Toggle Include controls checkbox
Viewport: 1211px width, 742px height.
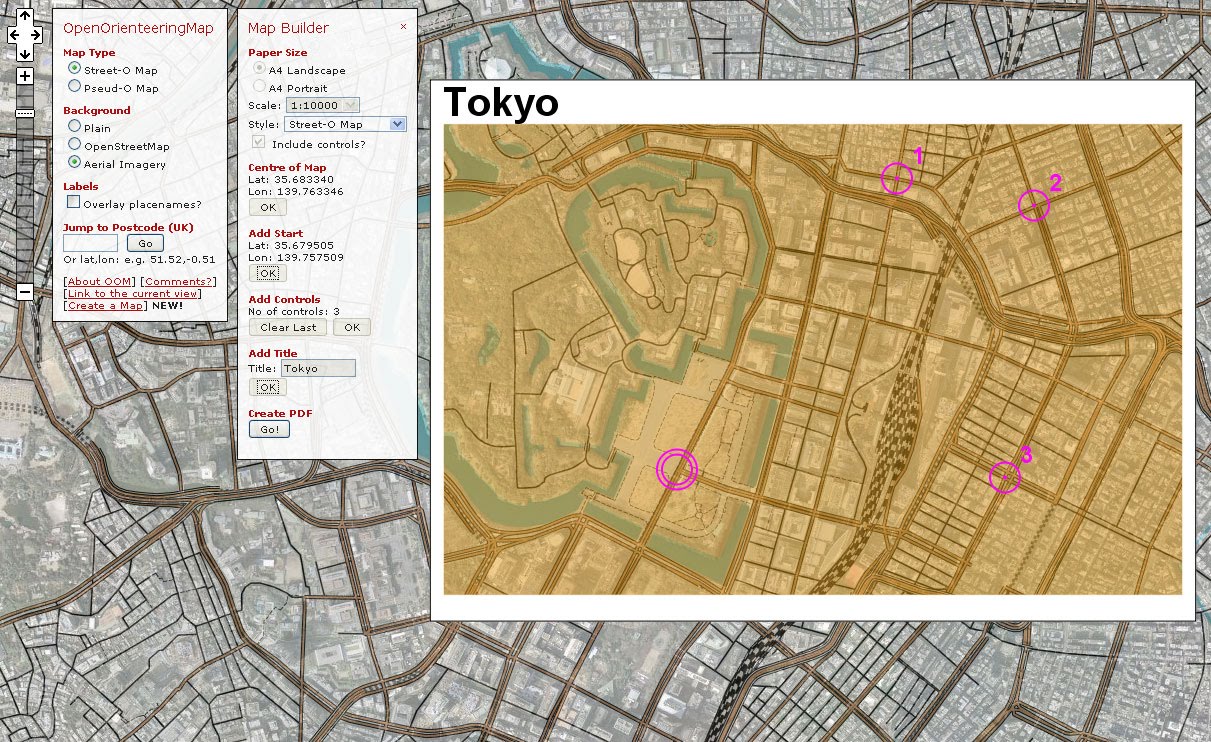tap(259, 143)
